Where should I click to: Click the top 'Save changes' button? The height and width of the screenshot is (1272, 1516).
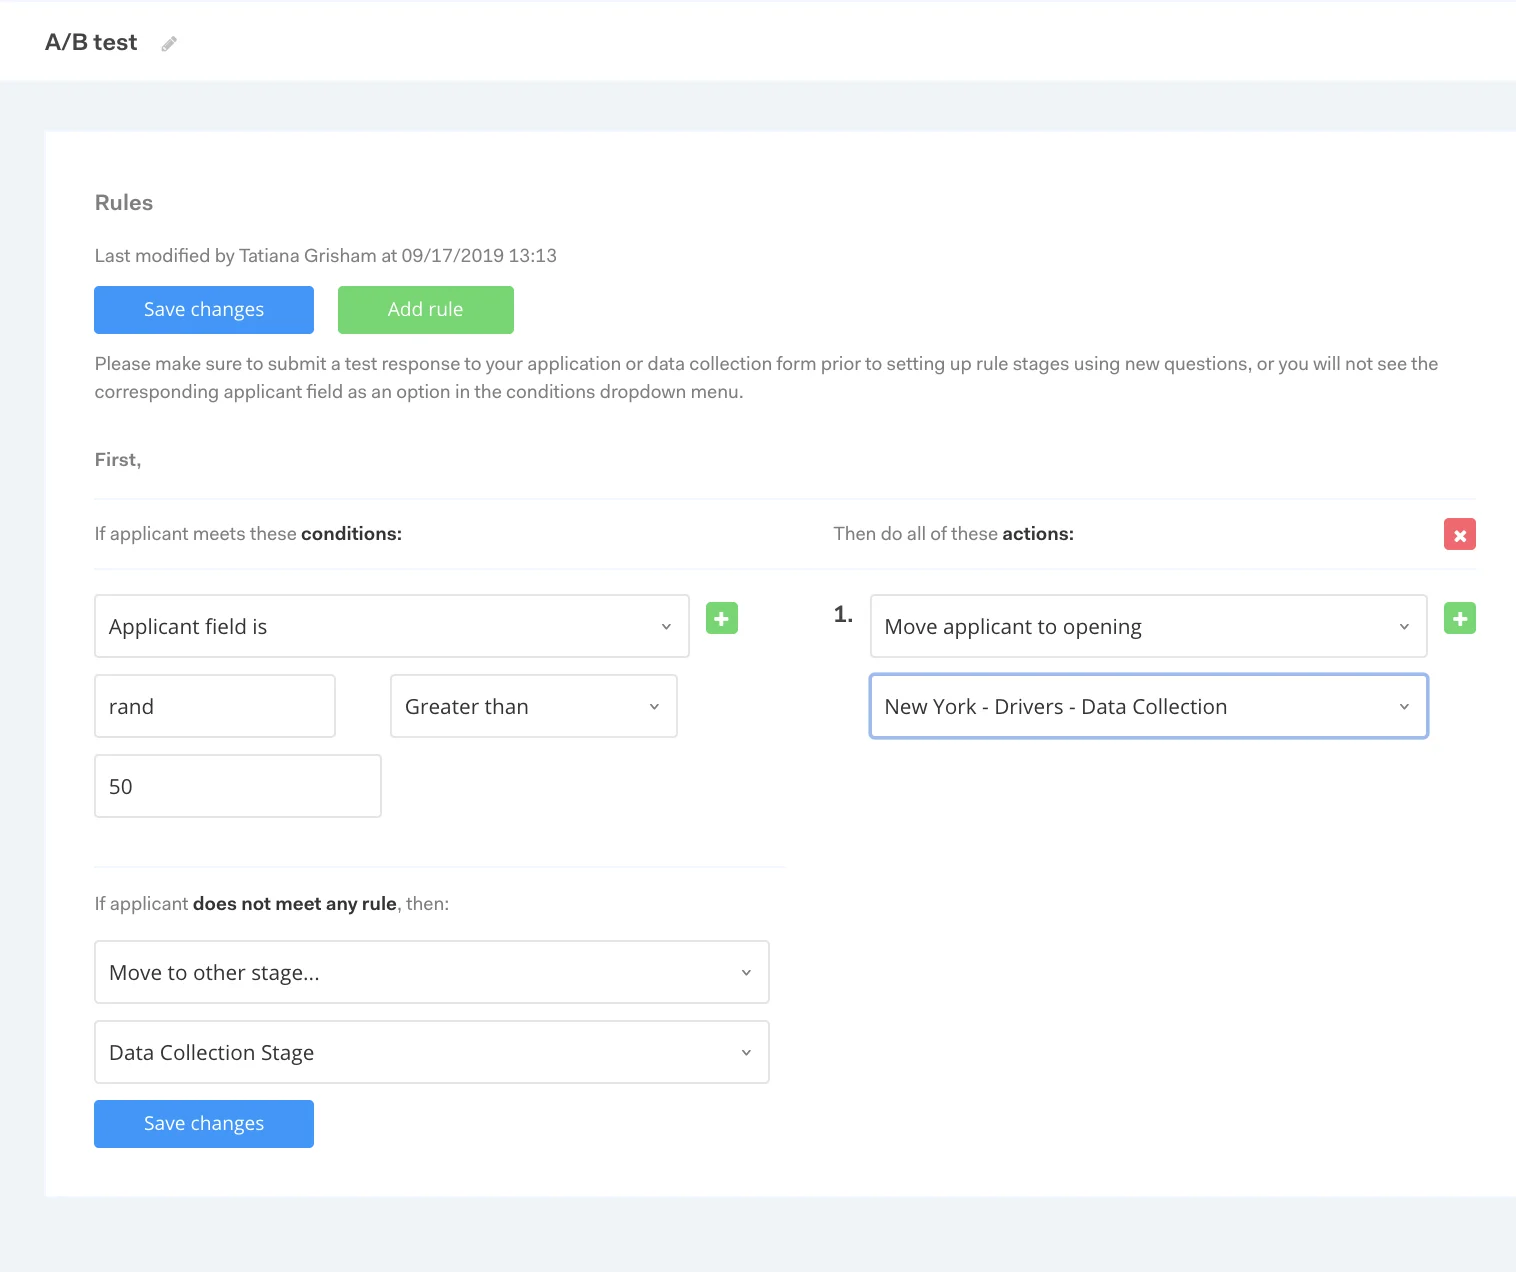coord(204,310)
